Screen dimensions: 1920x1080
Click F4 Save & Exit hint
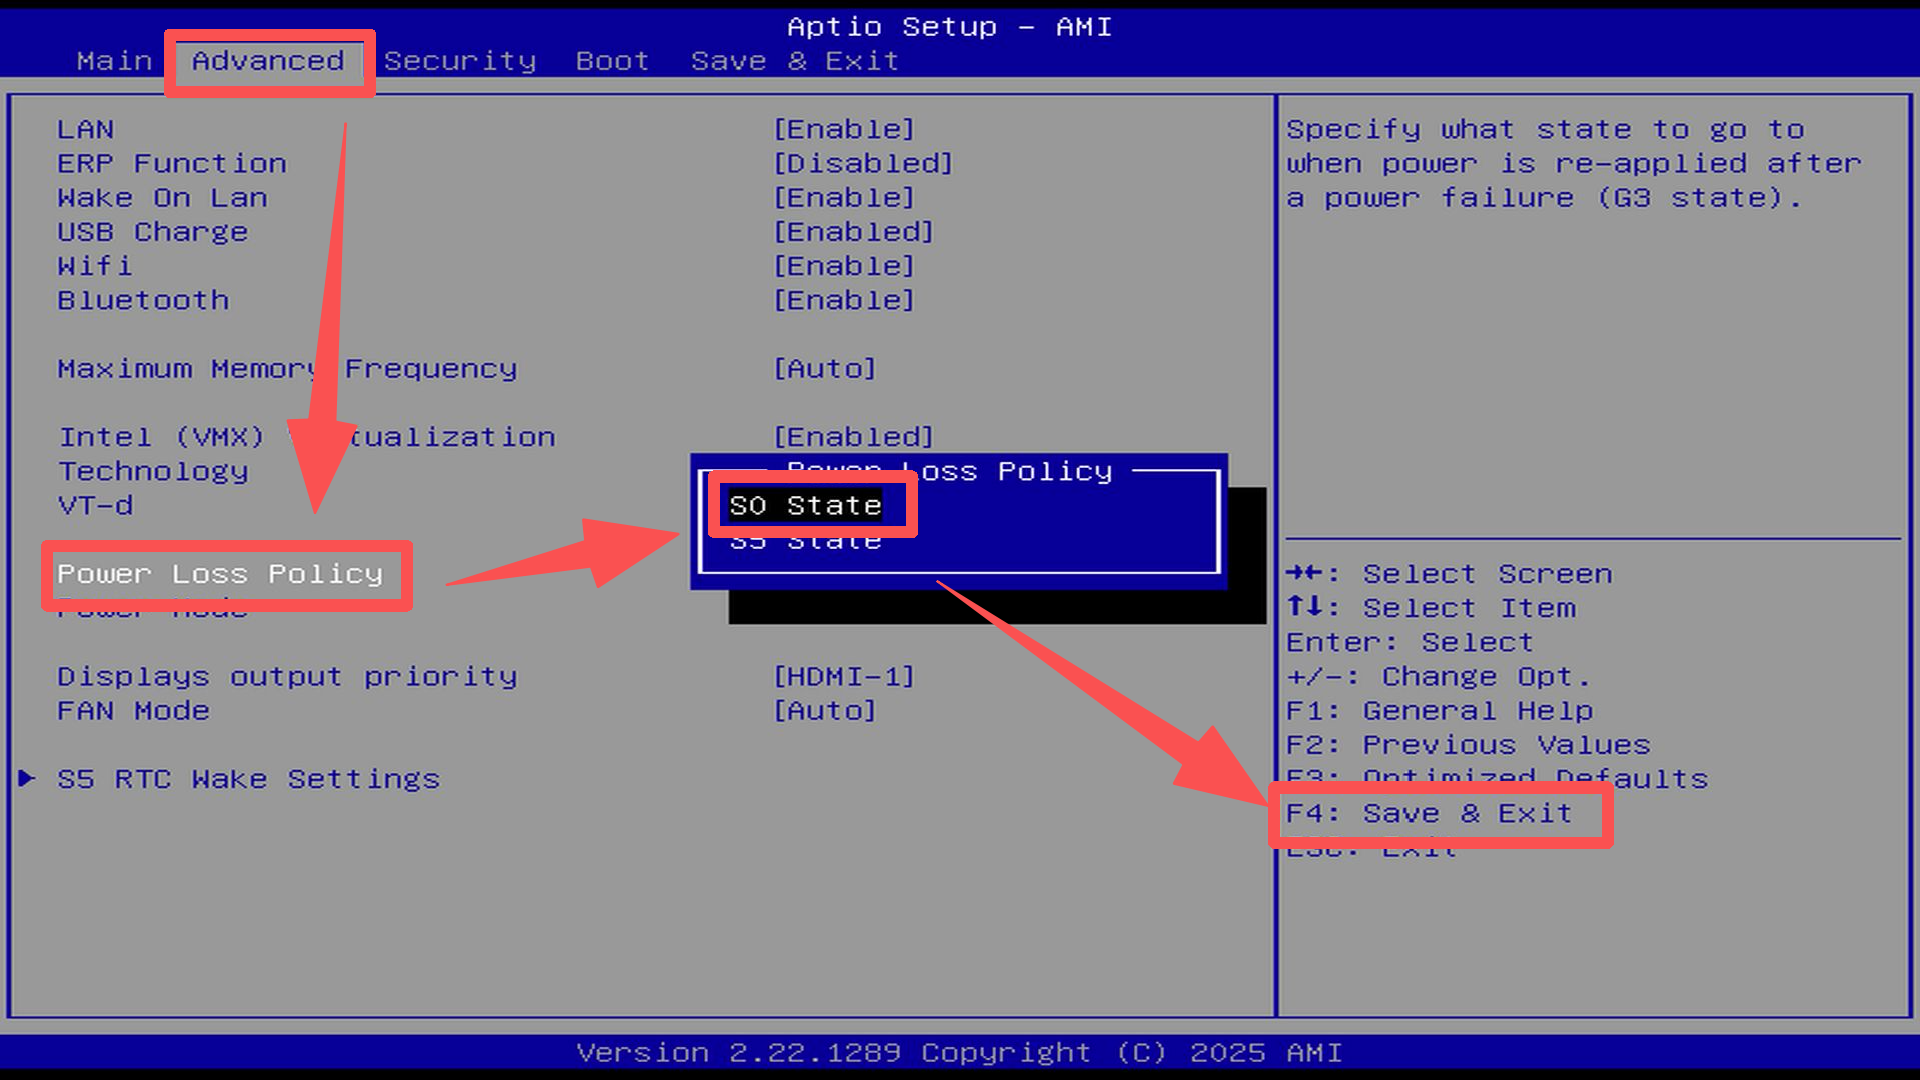tap(1428, 814)
